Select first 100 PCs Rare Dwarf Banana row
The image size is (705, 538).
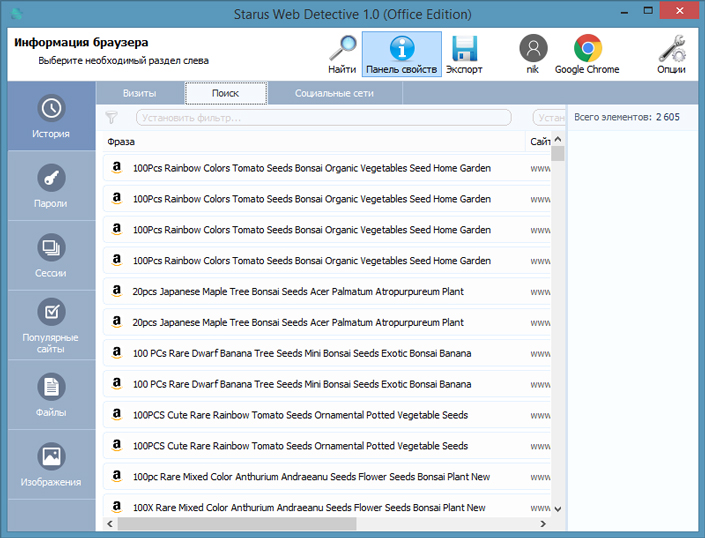(327, 353)
